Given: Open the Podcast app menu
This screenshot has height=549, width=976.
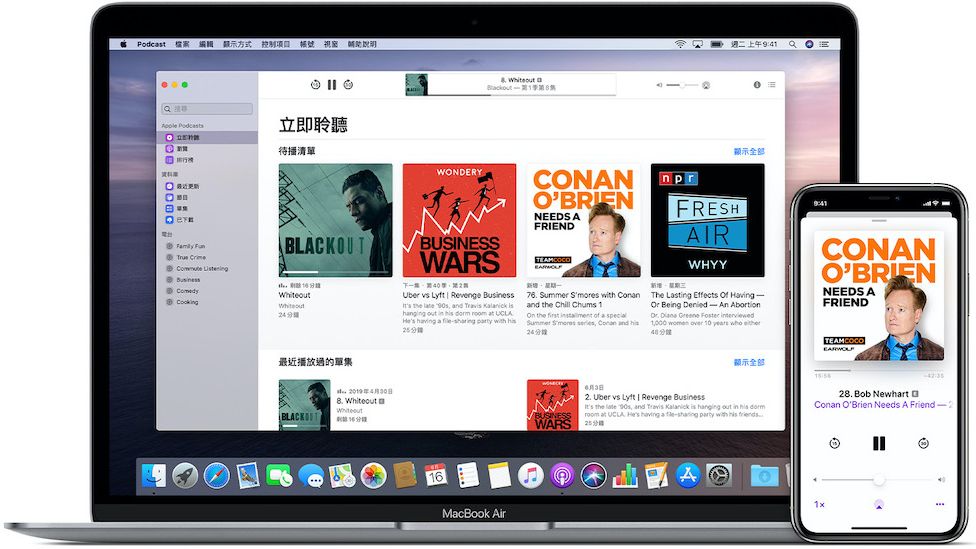Looking at the screenshot, I should coord(151,44).
